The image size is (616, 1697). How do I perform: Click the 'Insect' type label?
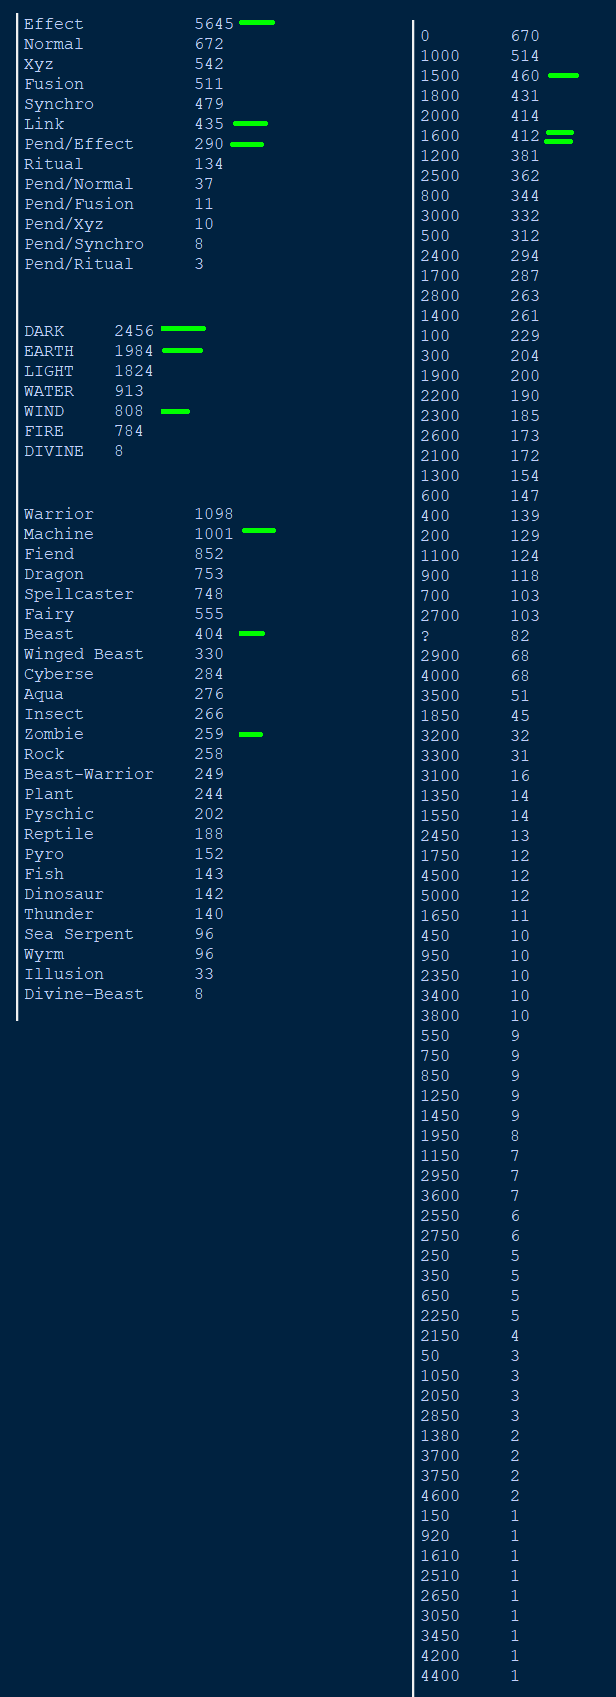click(54, 714)
